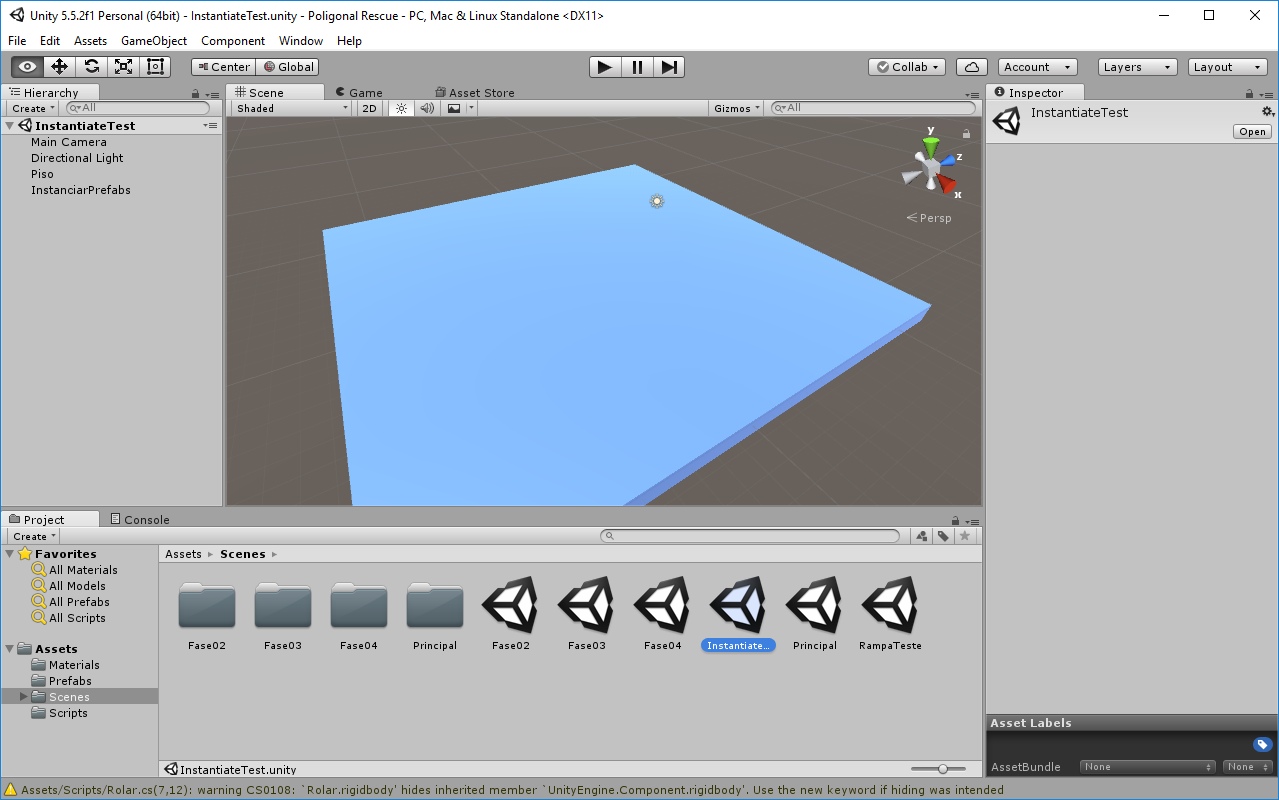The image size is (1279, 800).
Task: Open the Layout dropdown
Action: point(1228,67)
